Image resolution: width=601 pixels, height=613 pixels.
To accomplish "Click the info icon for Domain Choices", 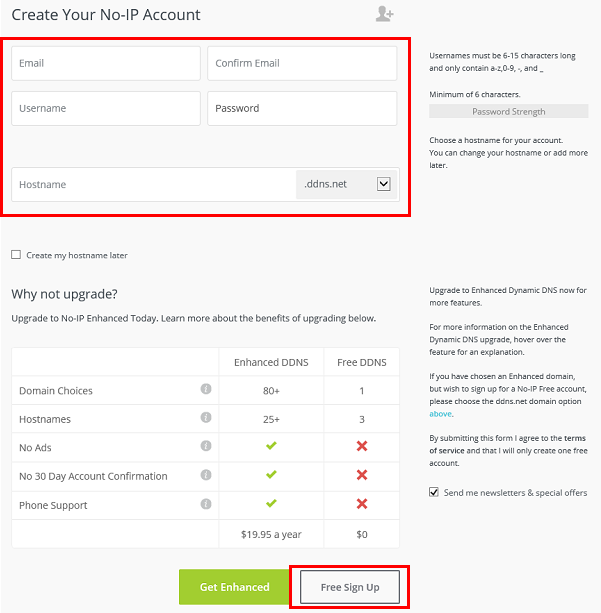I will point(206,389).
